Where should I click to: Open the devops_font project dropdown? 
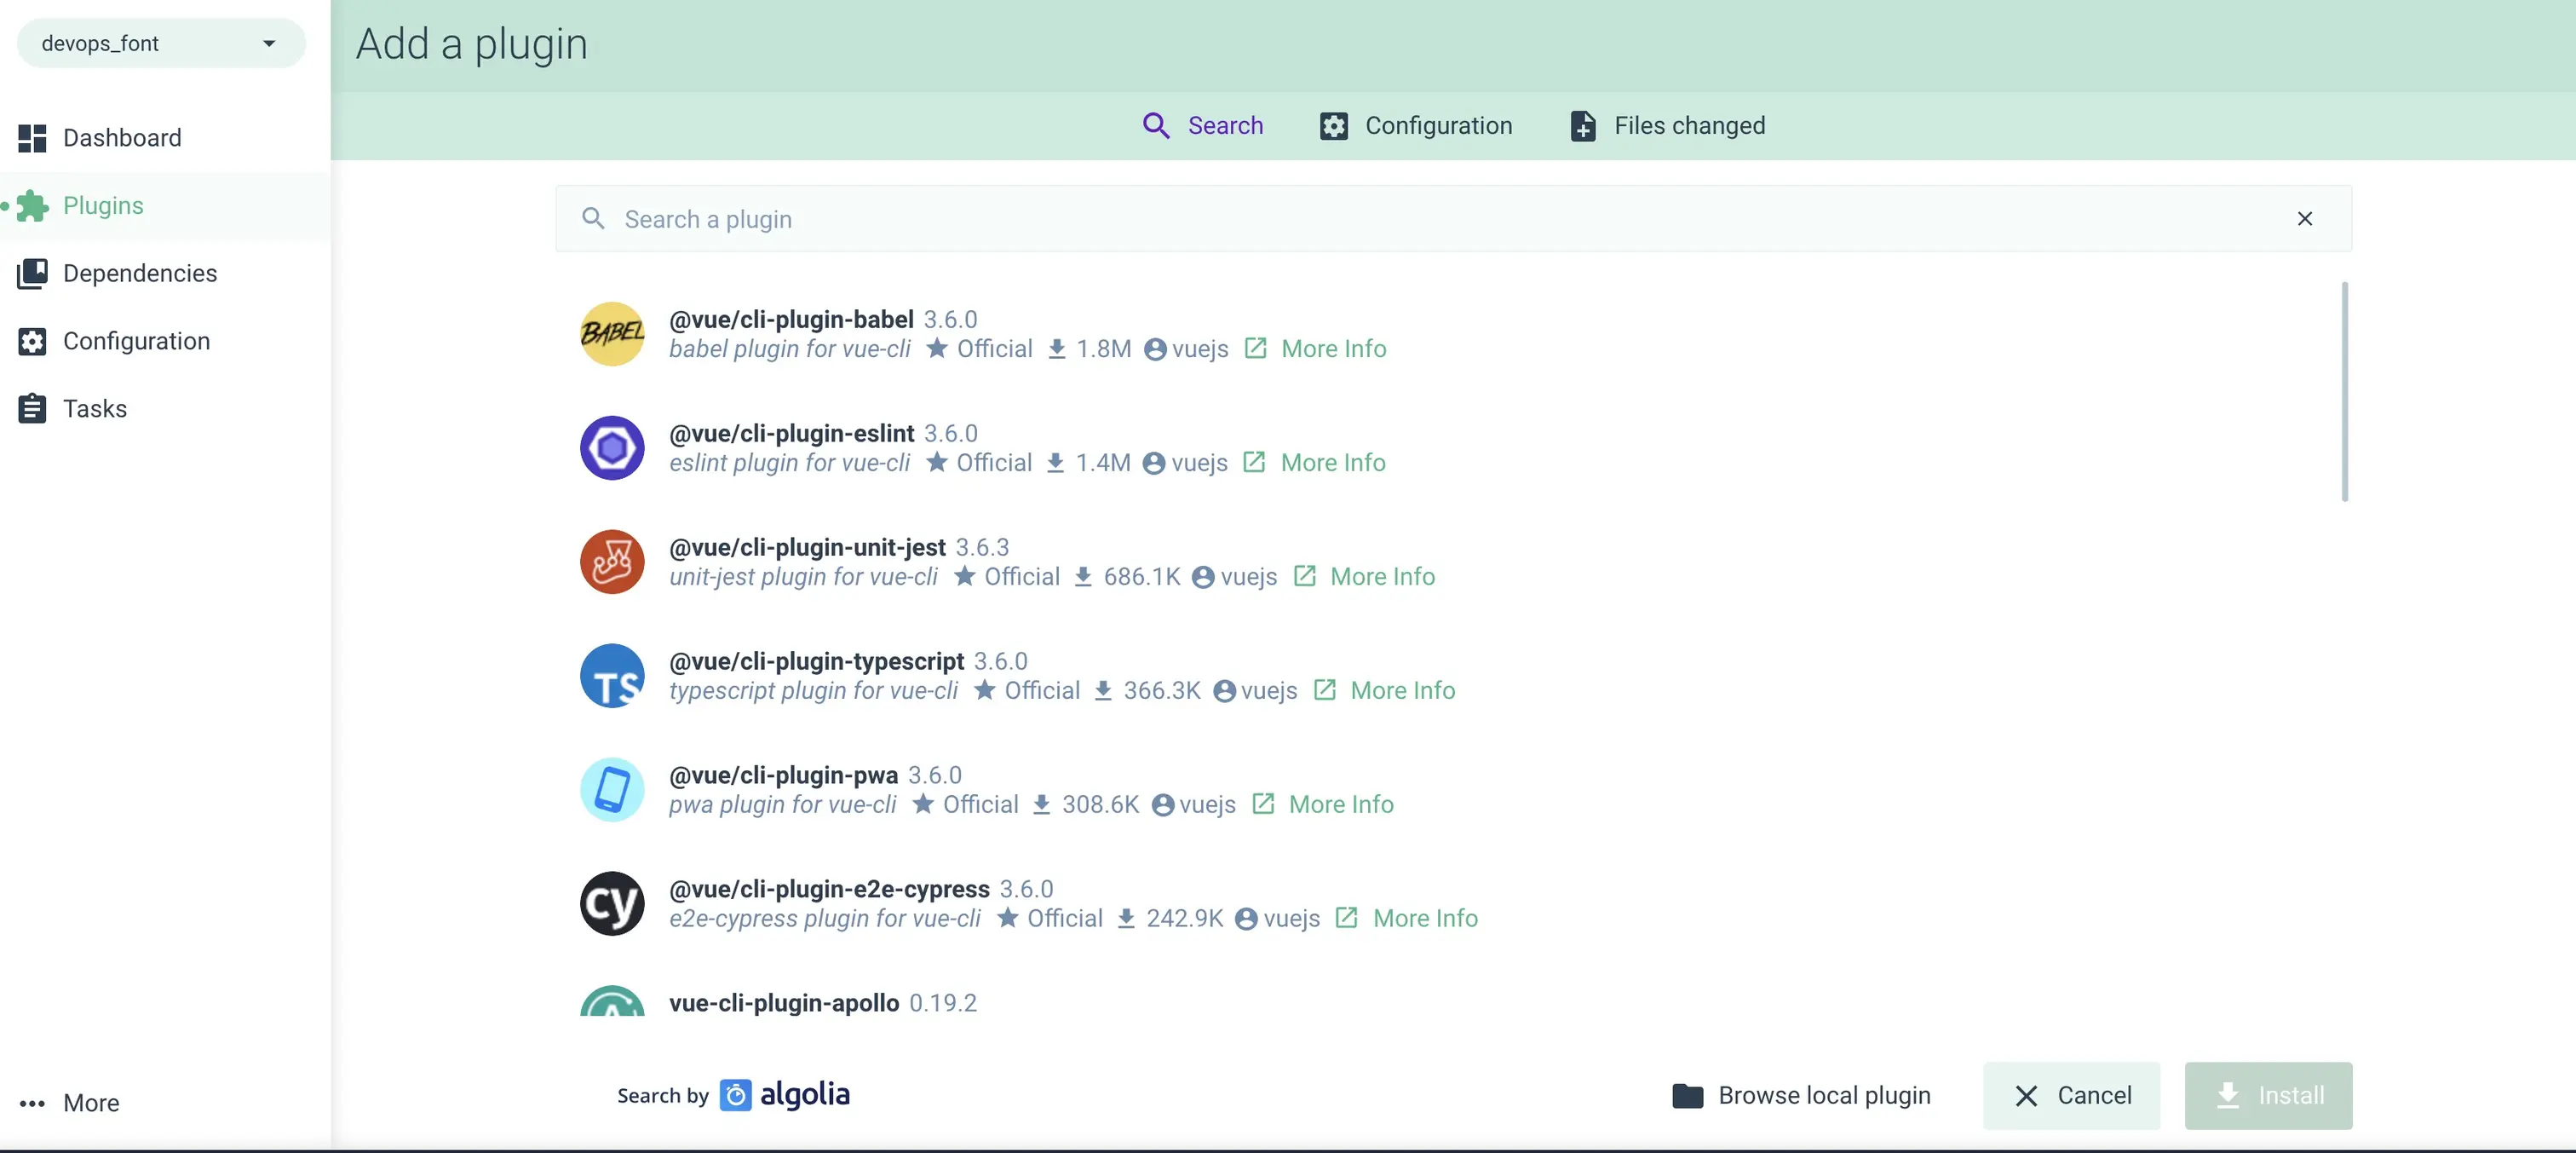160,43
